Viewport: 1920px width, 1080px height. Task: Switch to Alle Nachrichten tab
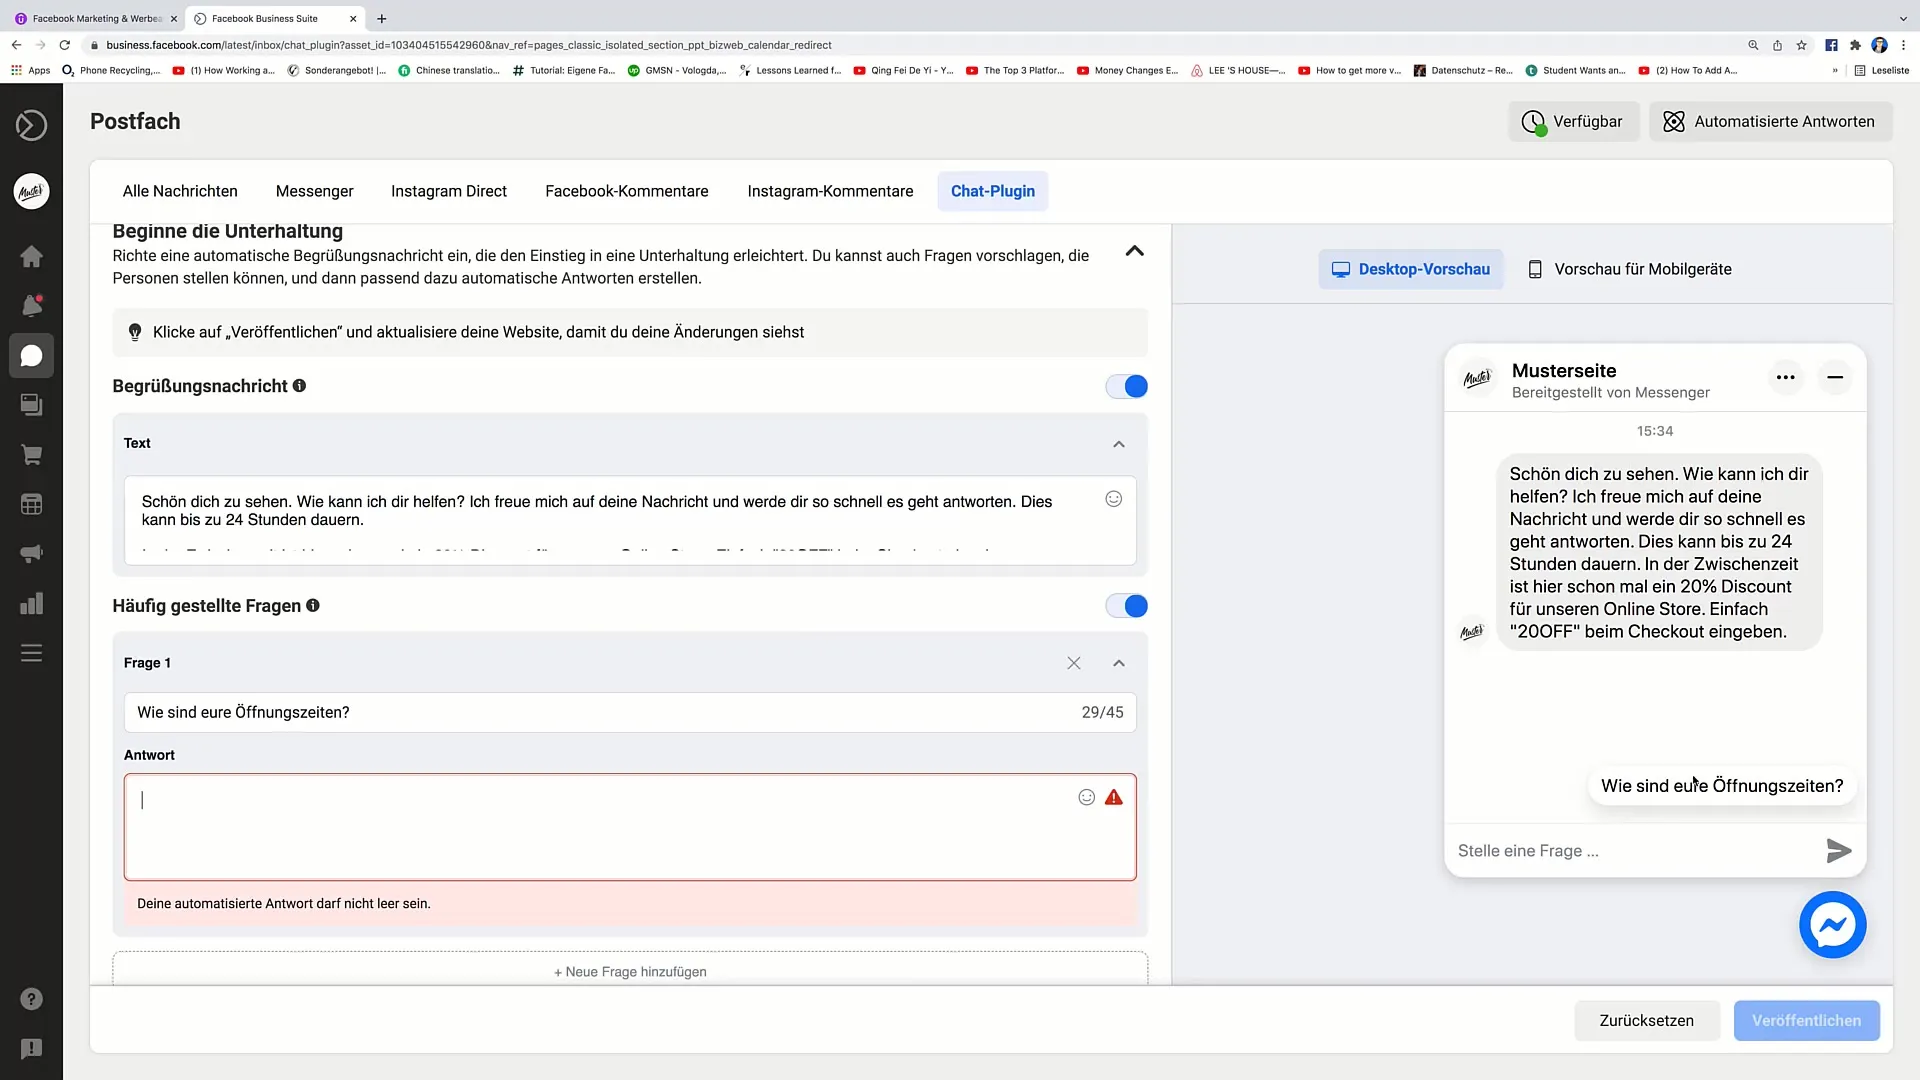click(x=180, y=191)
